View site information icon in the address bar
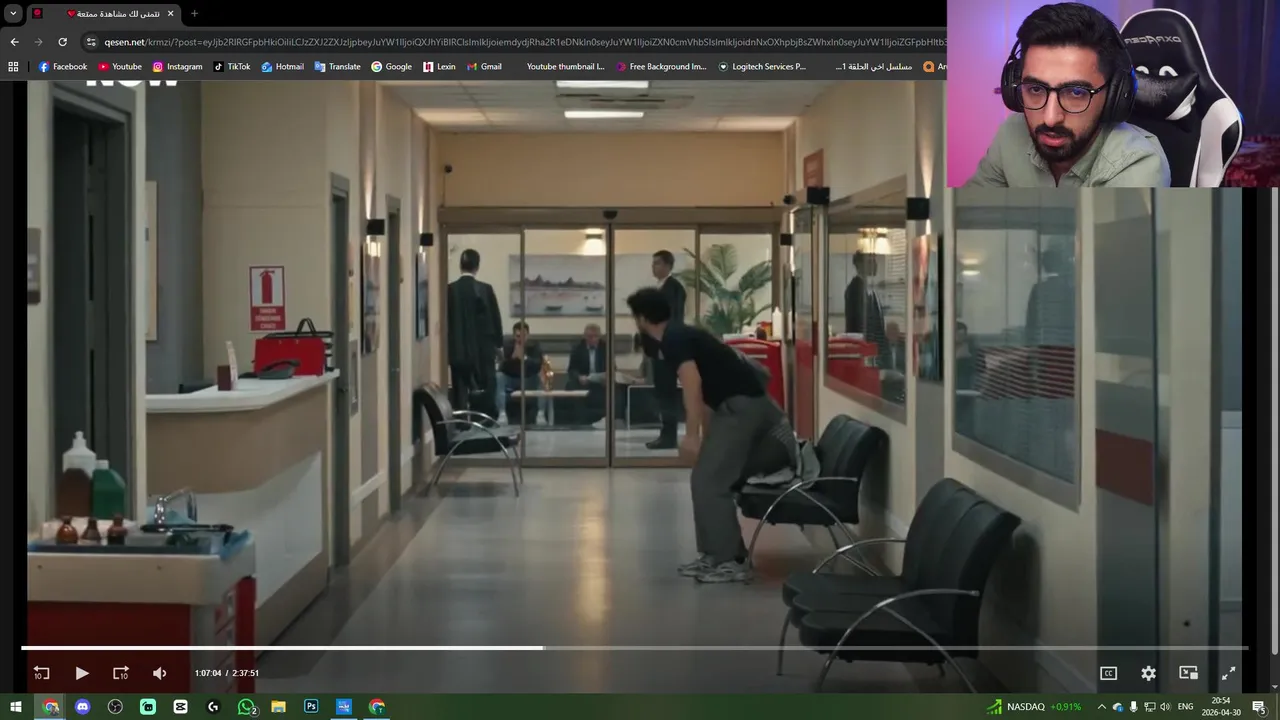This screenshot has height=720, width=1280. tap(91, 42)
